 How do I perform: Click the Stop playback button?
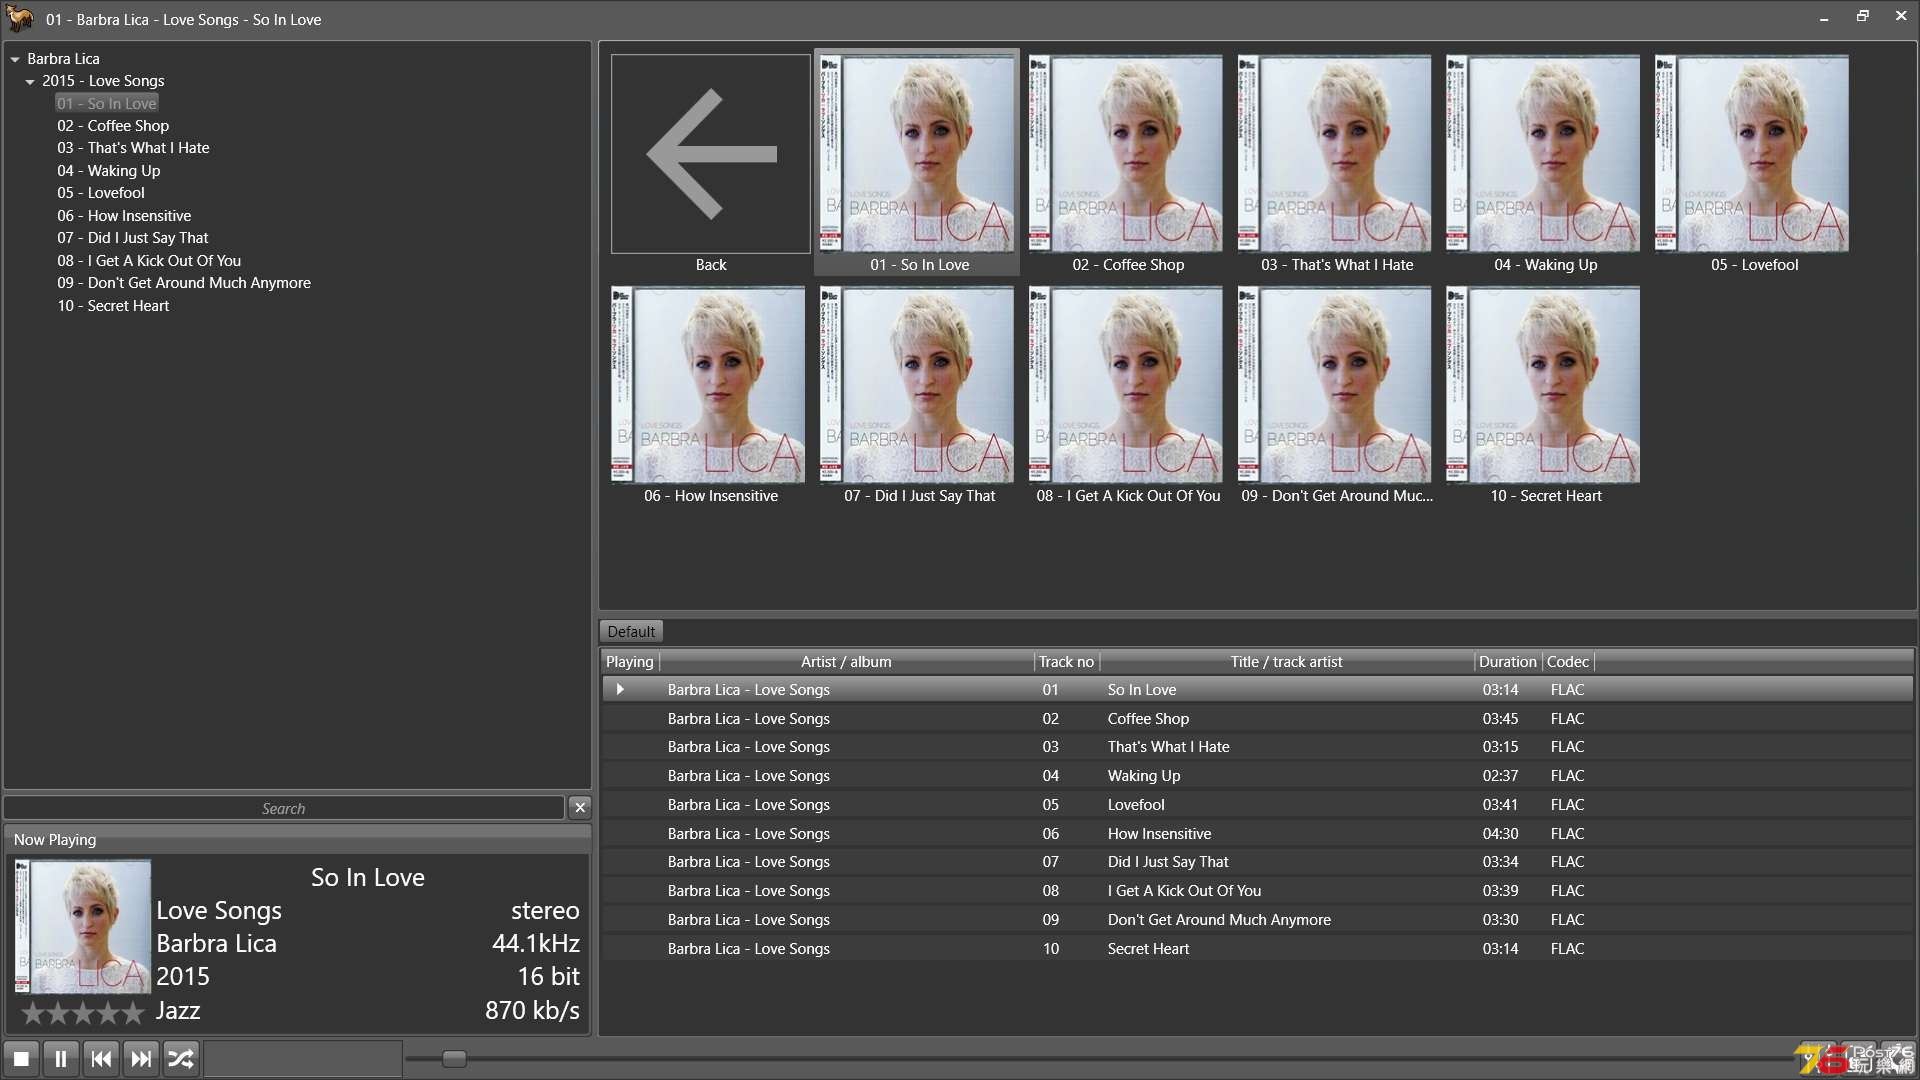(21, 1058)
